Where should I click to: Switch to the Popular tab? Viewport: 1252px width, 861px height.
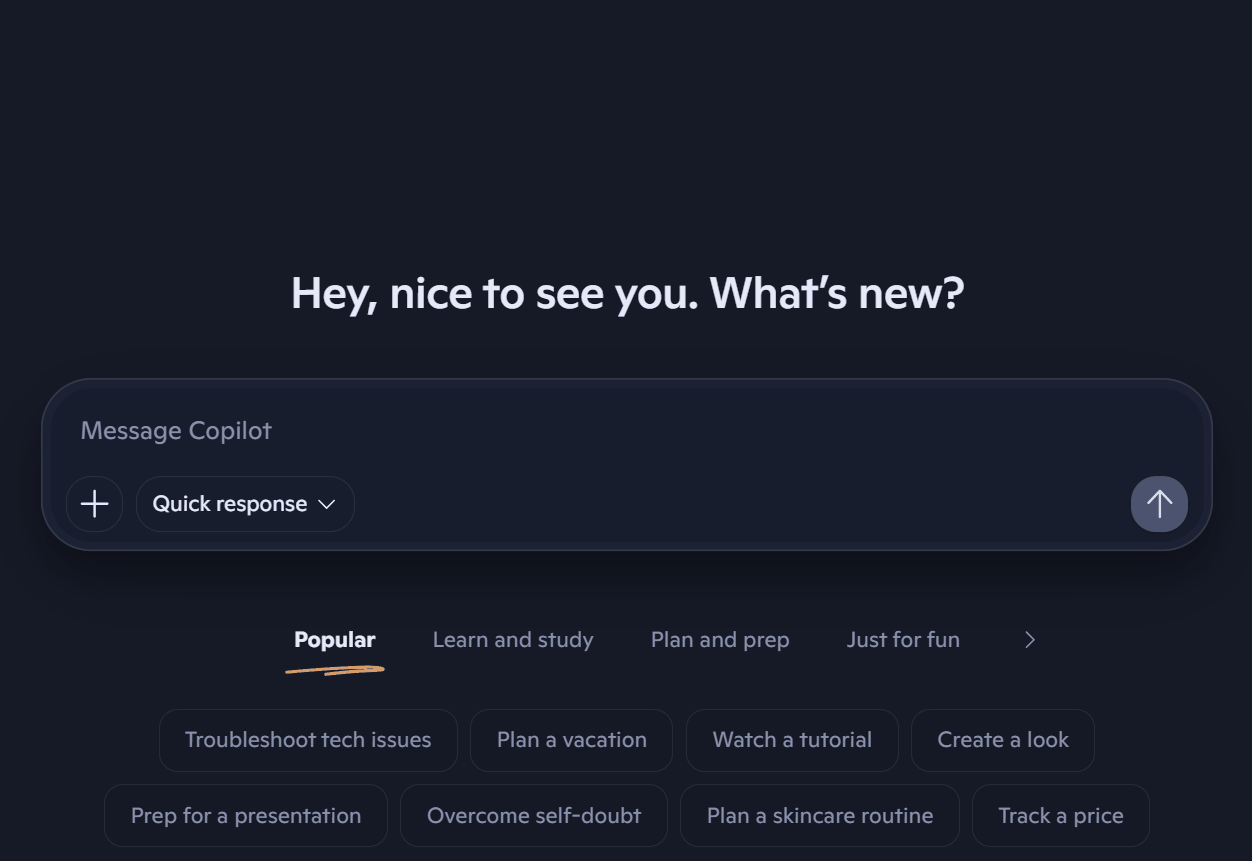pos(335,640)
